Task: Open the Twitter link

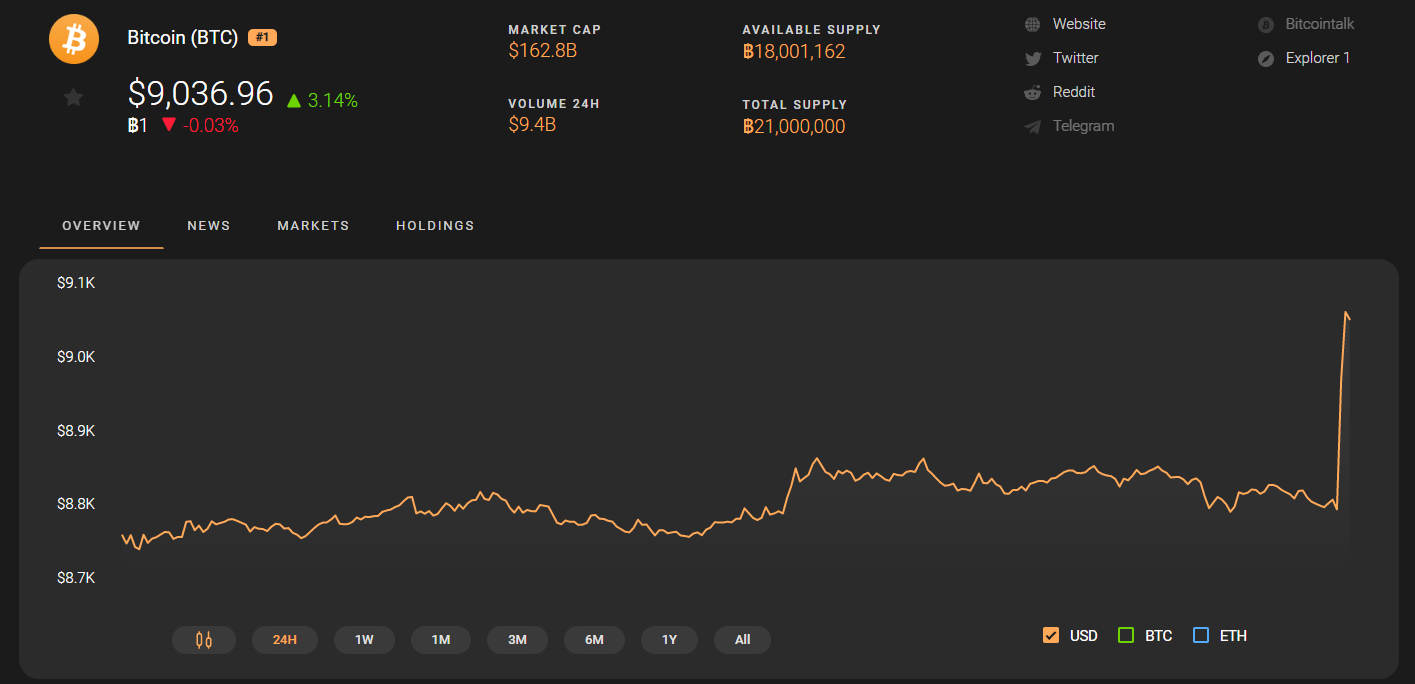Action: (1076, 58)
